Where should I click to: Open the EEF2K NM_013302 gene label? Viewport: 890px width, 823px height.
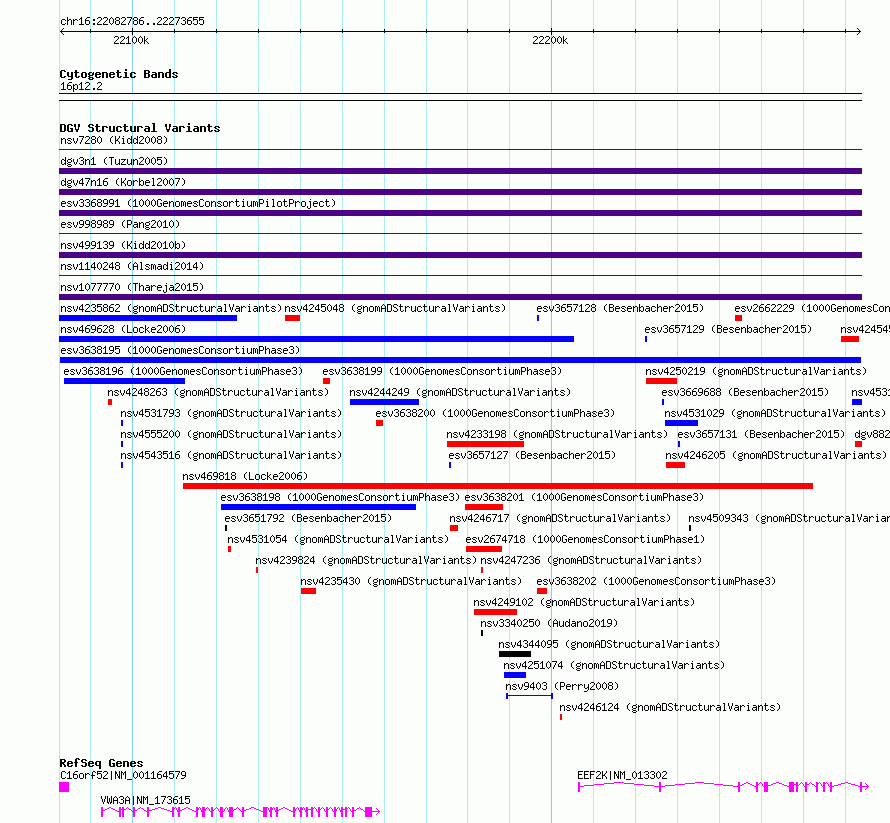click(x=622, y=775)
